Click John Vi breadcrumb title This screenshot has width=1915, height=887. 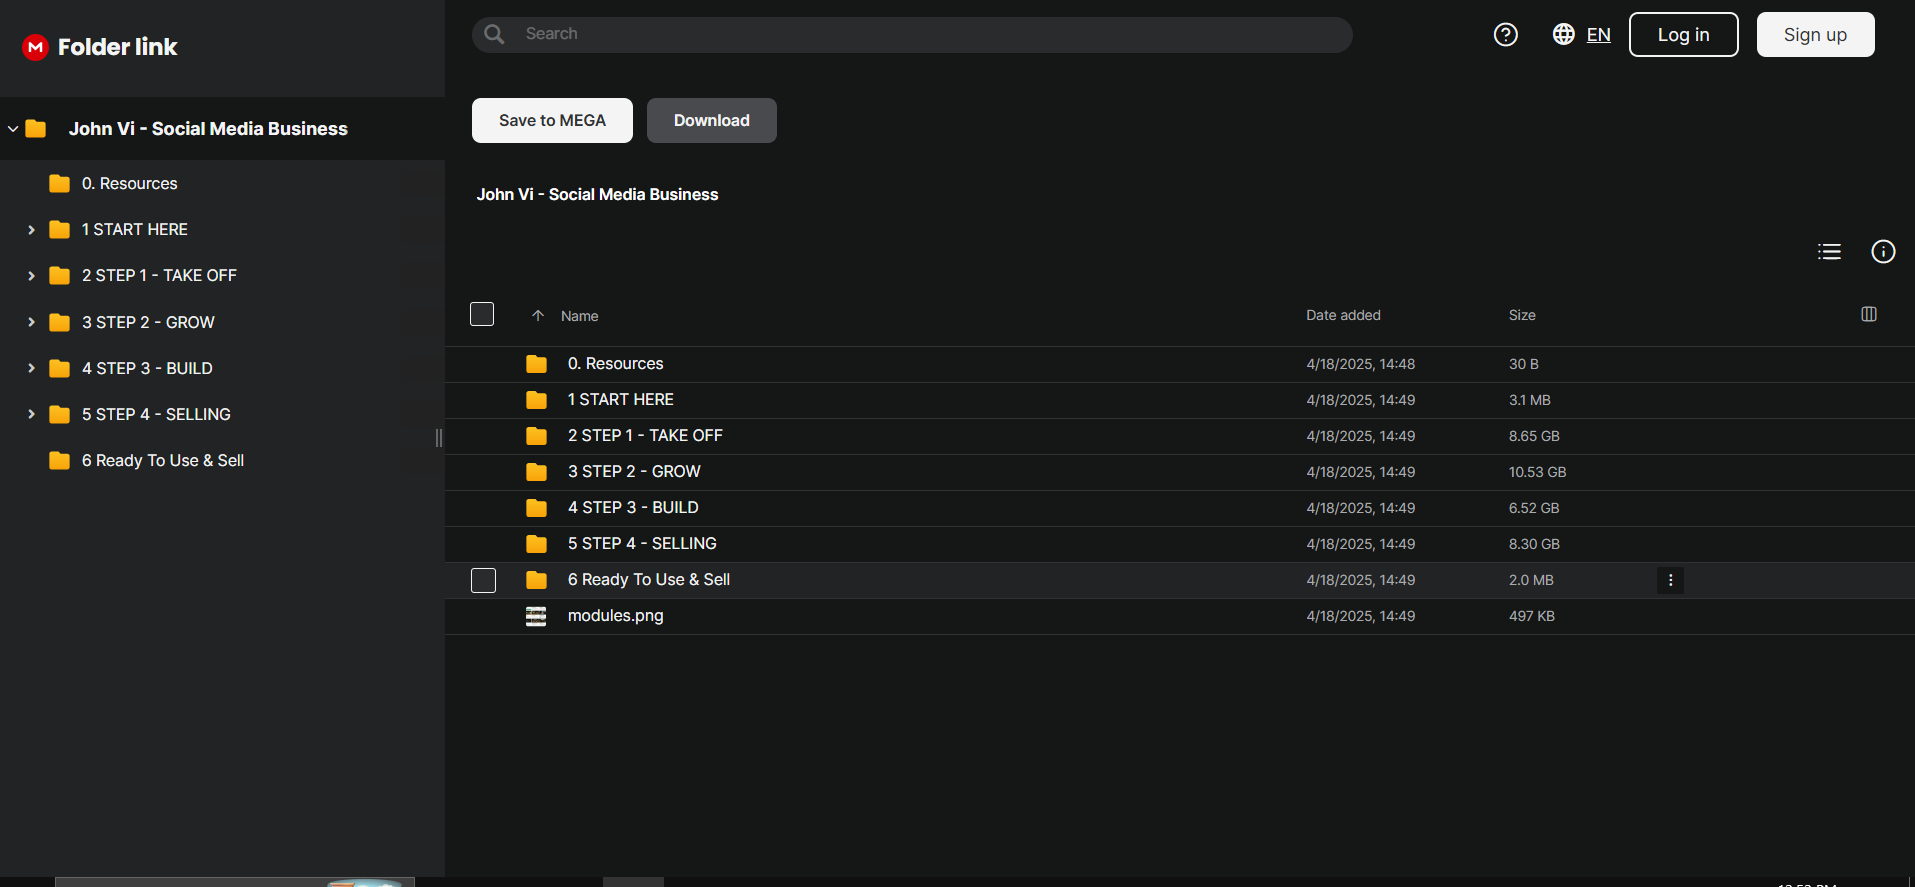click(597, 195)
